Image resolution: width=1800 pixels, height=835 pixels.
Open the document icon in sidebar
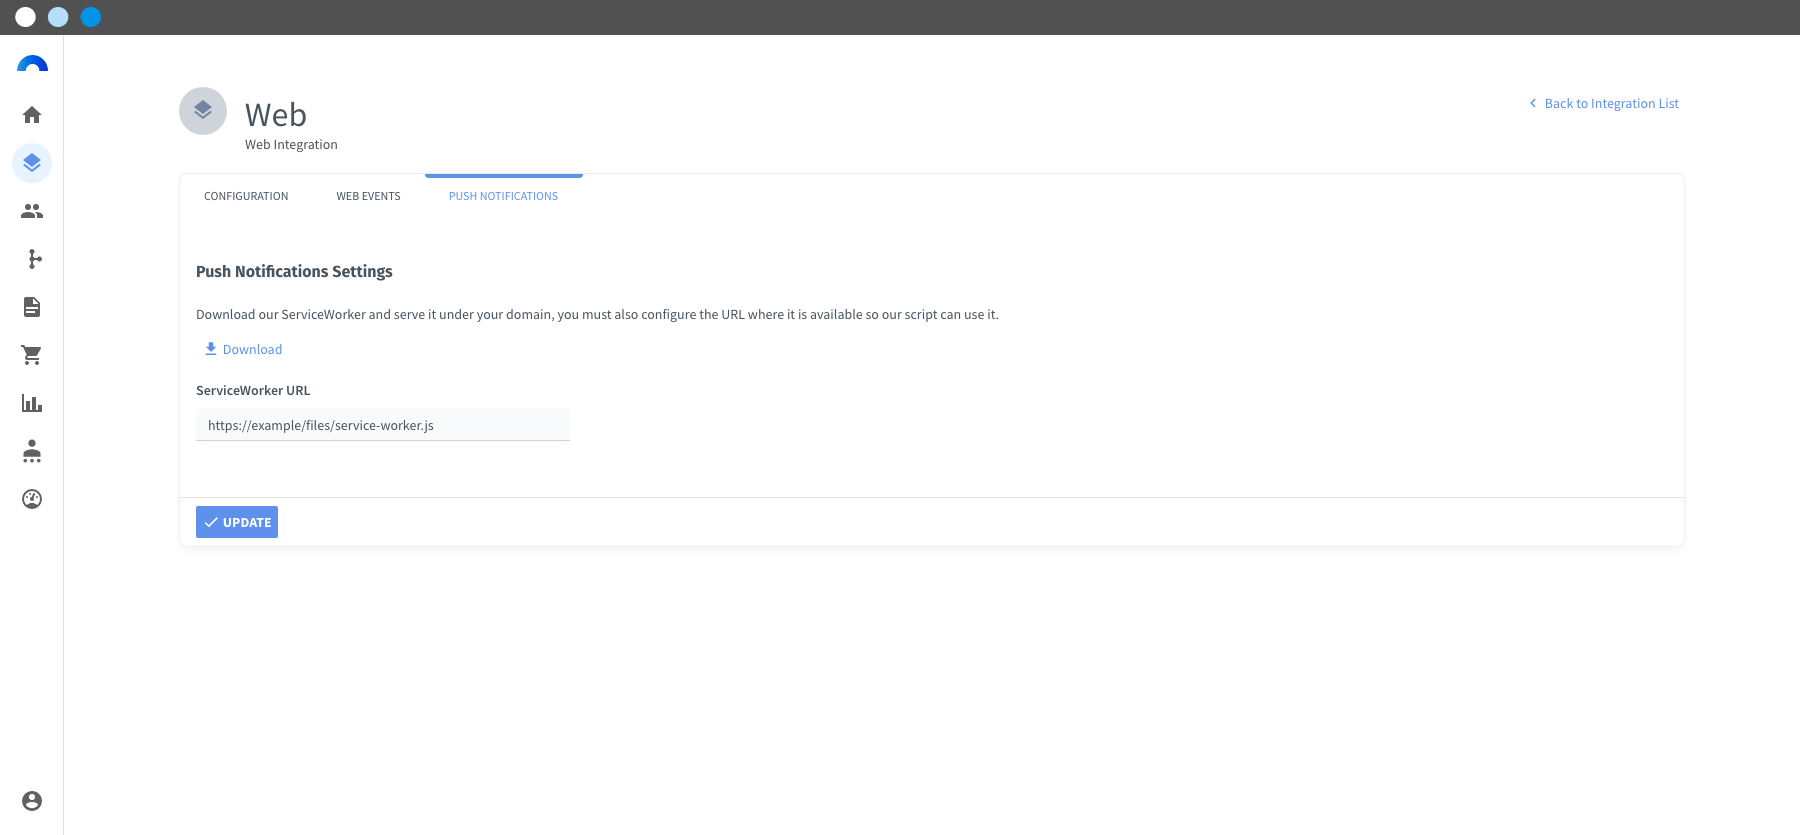(32, 307)
